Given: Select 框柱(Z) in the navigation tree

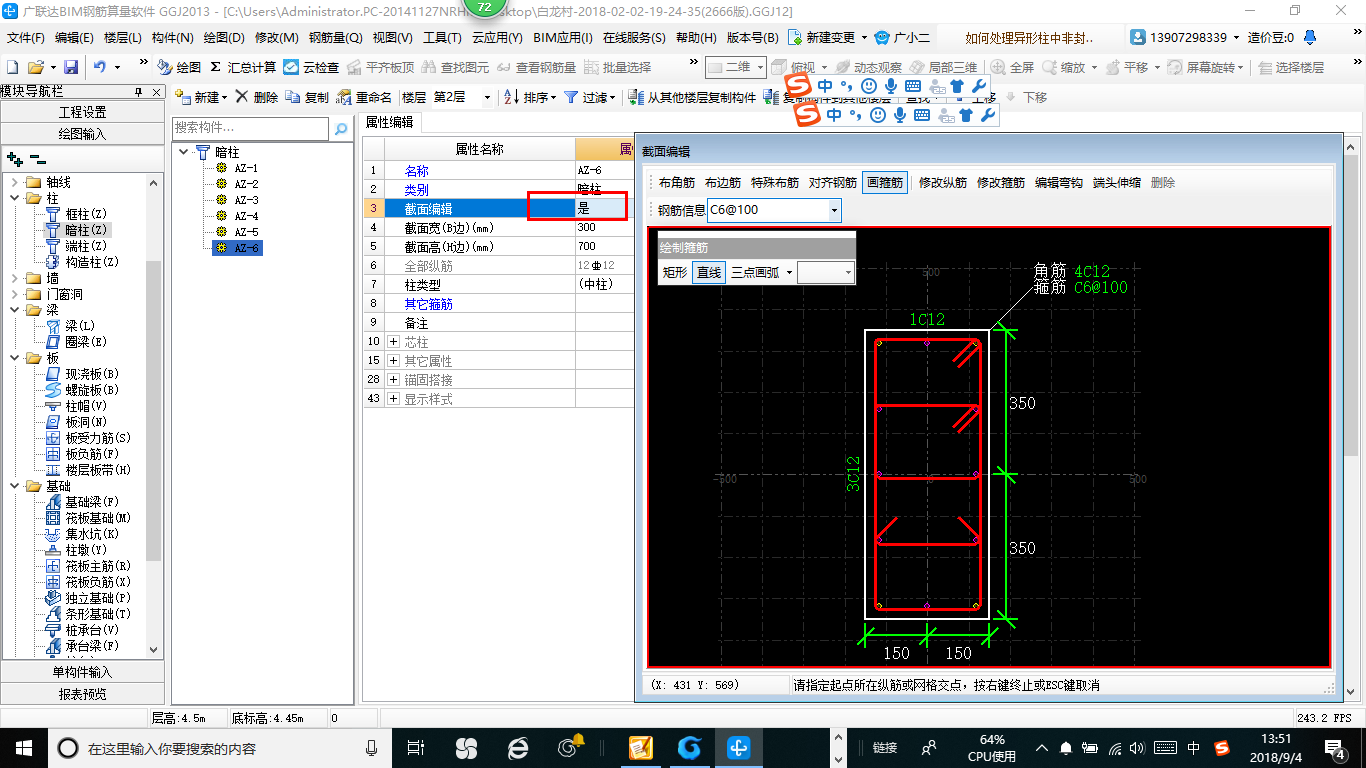Looking at the screenshot, I should 76,214.
